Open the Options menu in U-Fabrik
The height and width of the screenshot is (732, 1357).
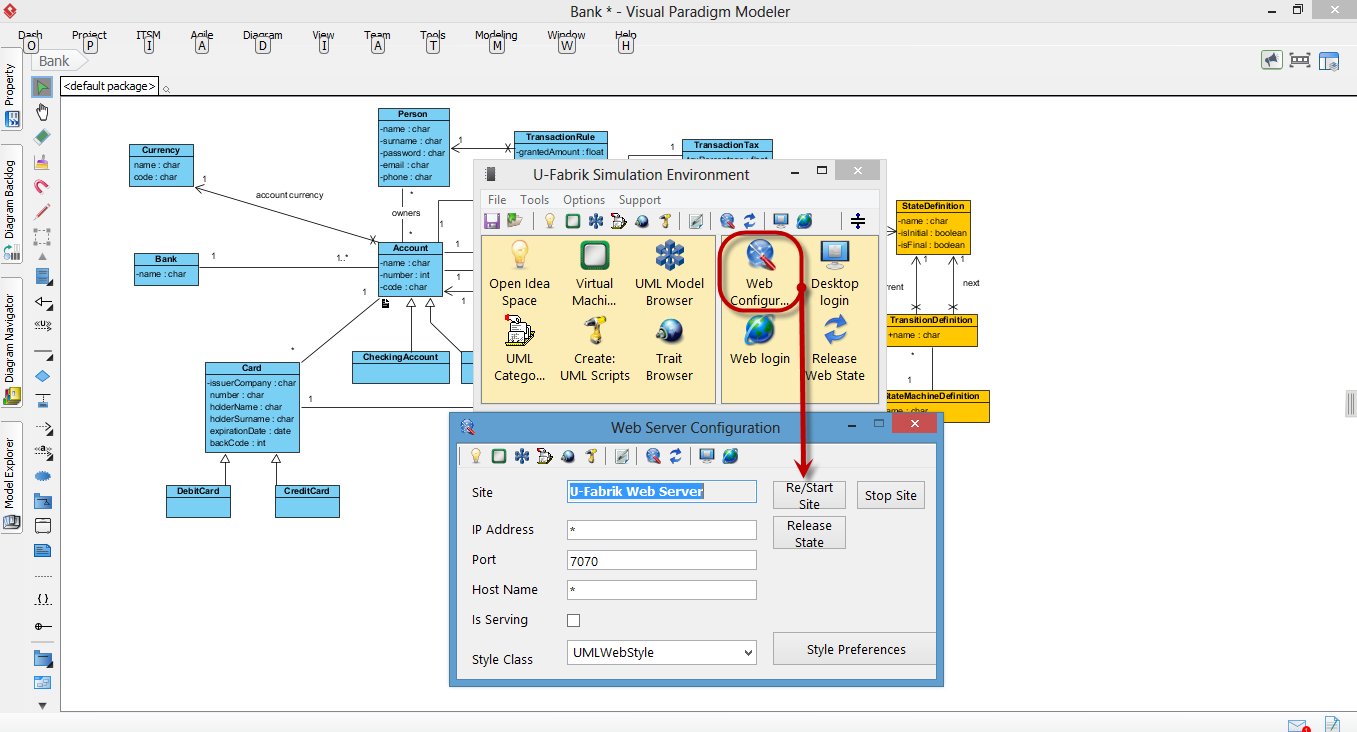(x=584, y=200)
